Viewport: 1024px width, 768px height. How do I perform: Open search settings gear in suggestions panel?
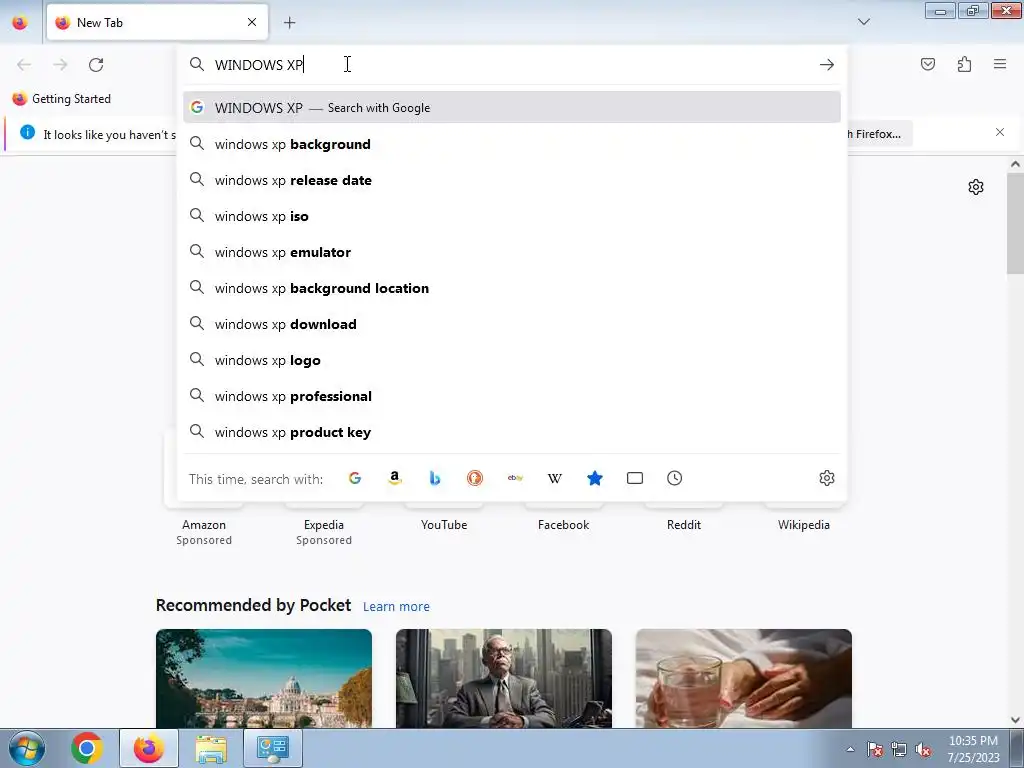click(x=827, y=478)
